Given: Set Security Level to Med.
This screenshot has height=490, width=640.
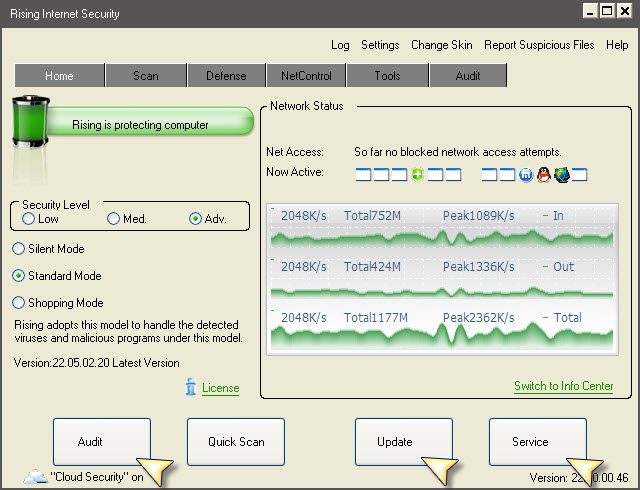Looking at the screenshot, I should pyautogui.click(x=114, y=219).
